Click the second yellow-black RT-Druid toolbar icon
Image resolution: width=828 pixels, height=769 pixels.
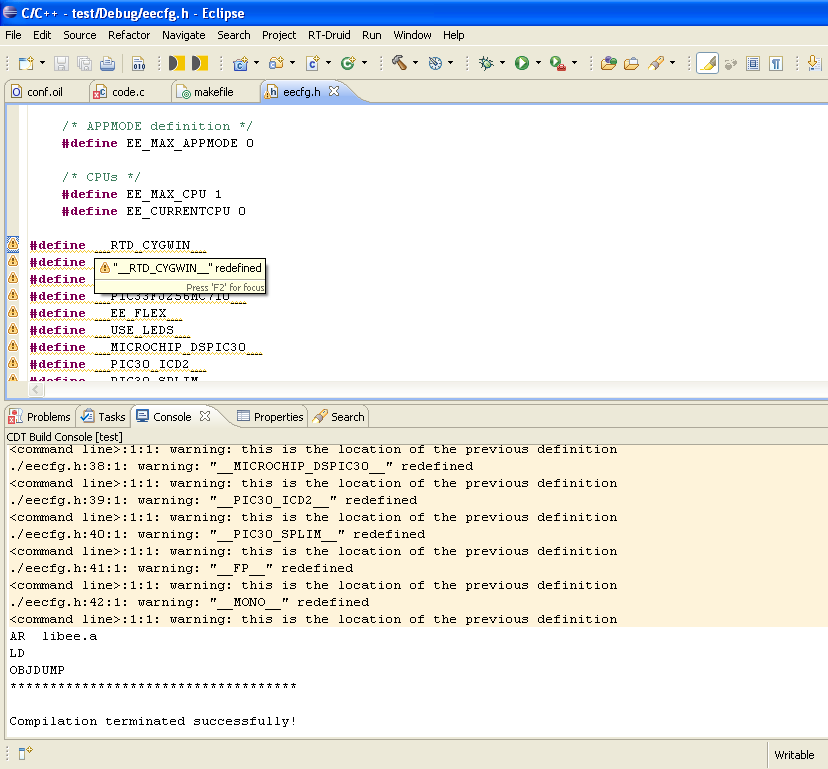[x=200, y=63]
